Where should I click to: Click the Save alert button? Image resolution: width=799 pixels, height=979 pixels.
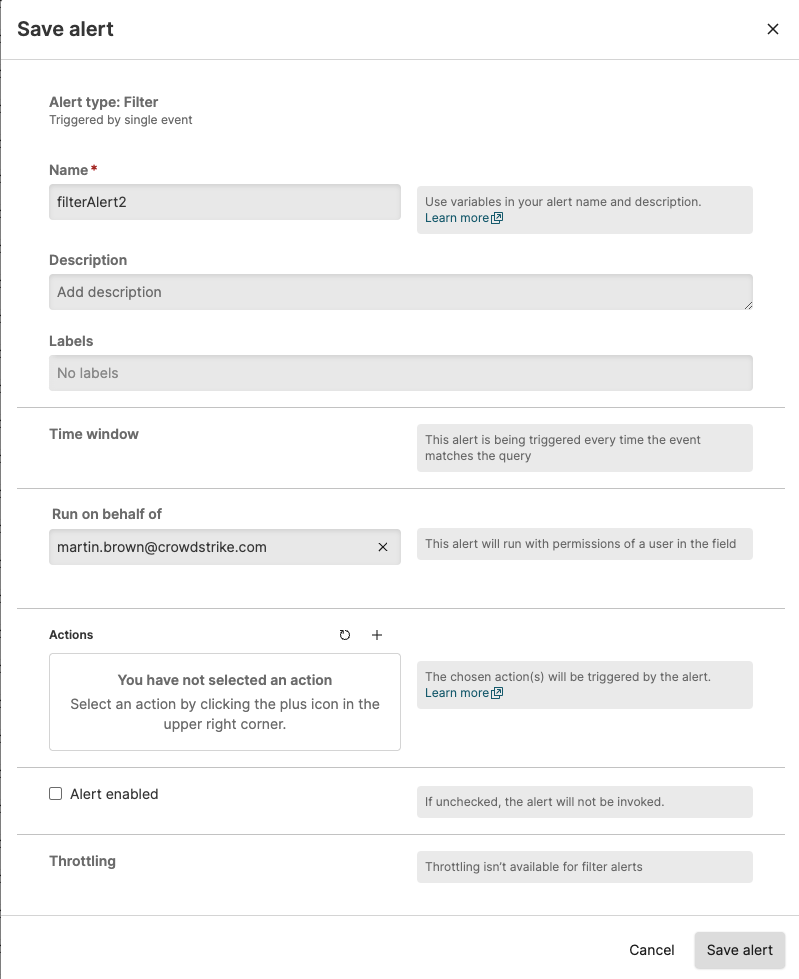739,950
